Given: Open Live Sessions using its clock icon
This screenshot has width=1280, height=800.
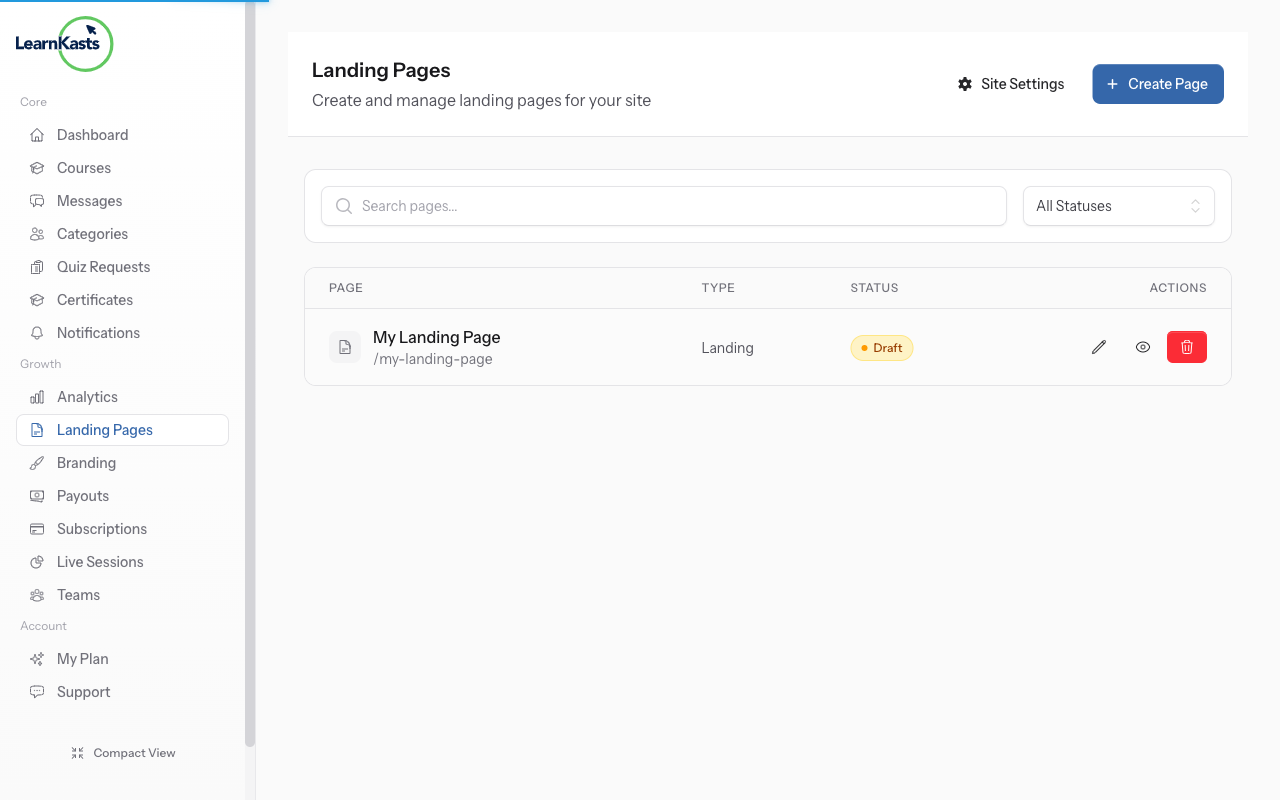Looking at the screenshot, I should point(36,561).
